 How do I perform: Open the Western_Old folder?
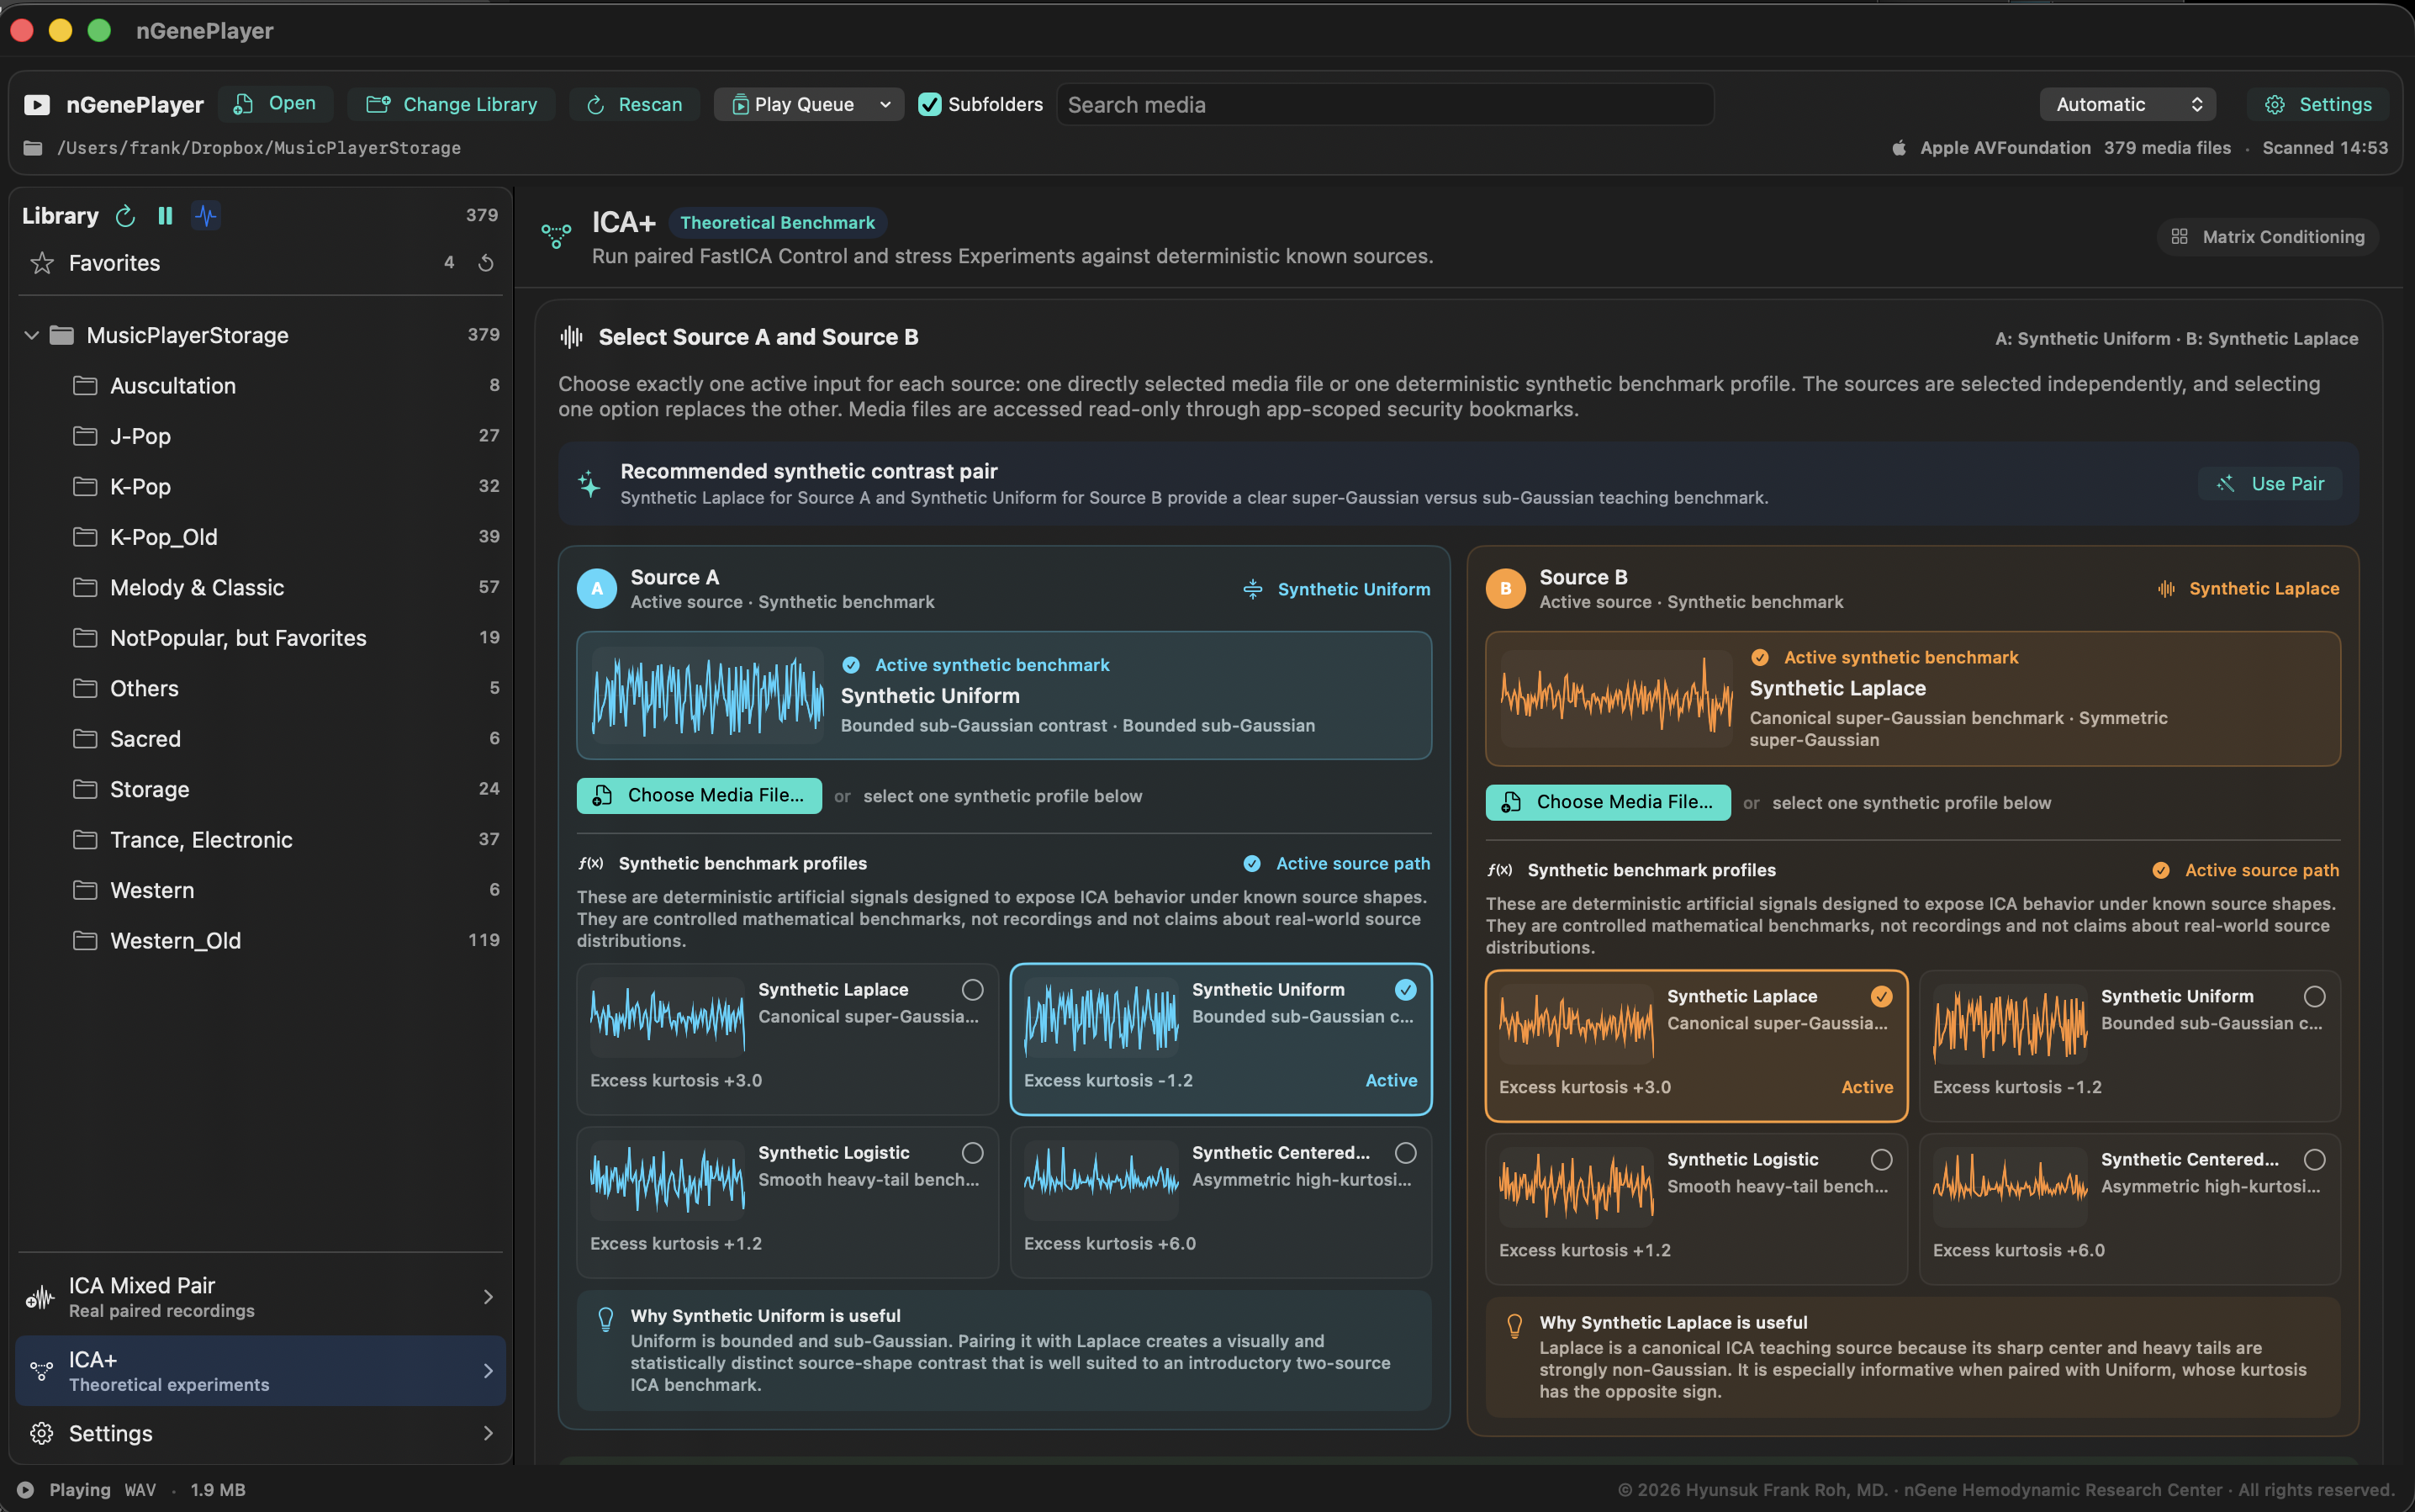point(260,941)
